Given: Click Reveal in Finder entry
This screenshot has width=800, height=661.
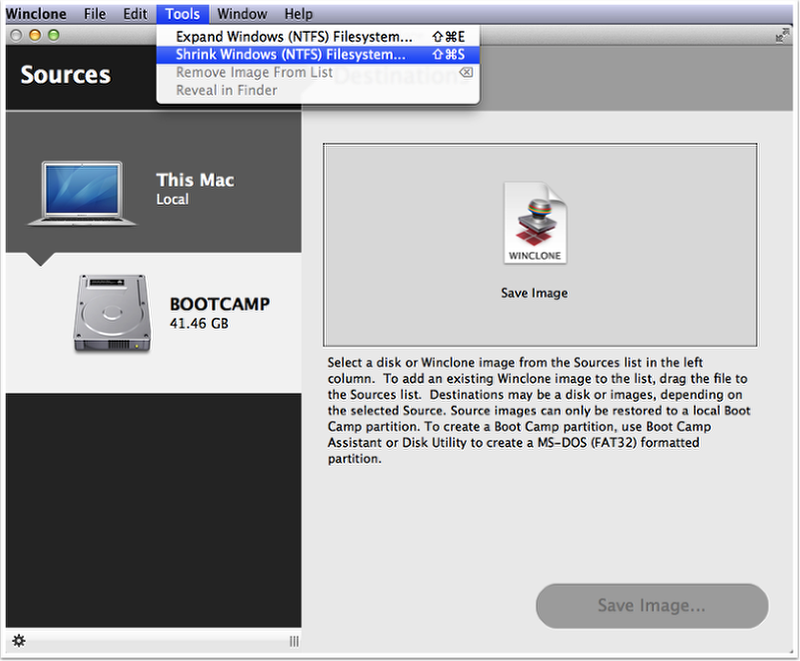Looking at the screenshot, I should (318, 90).
